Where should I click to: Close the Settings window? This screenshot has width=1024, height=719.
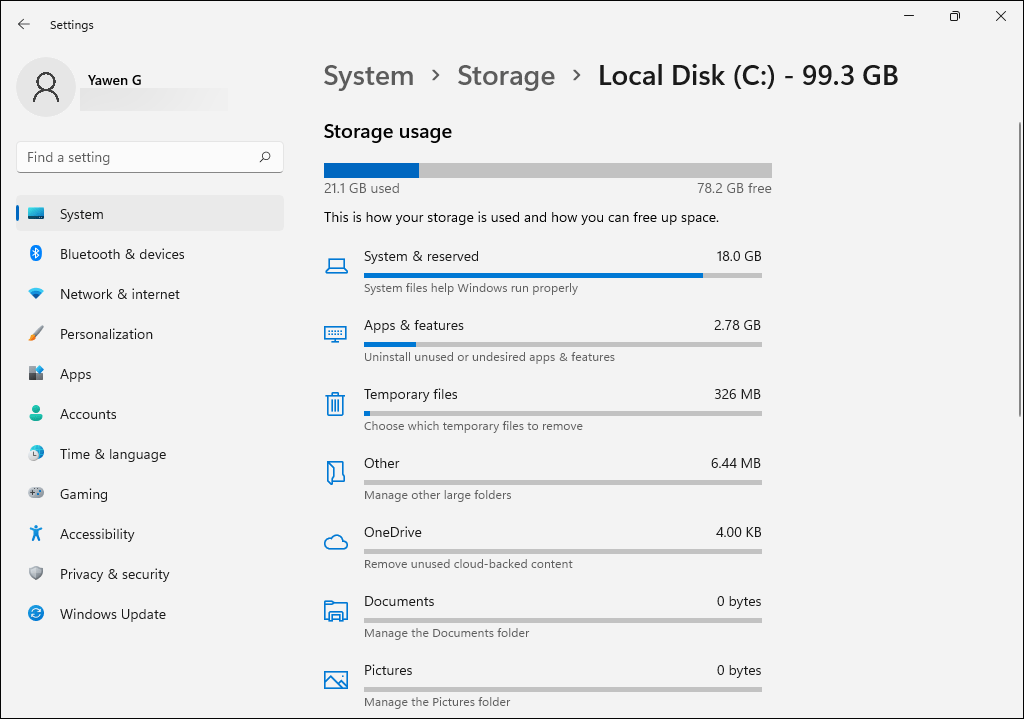(1000, 16)
